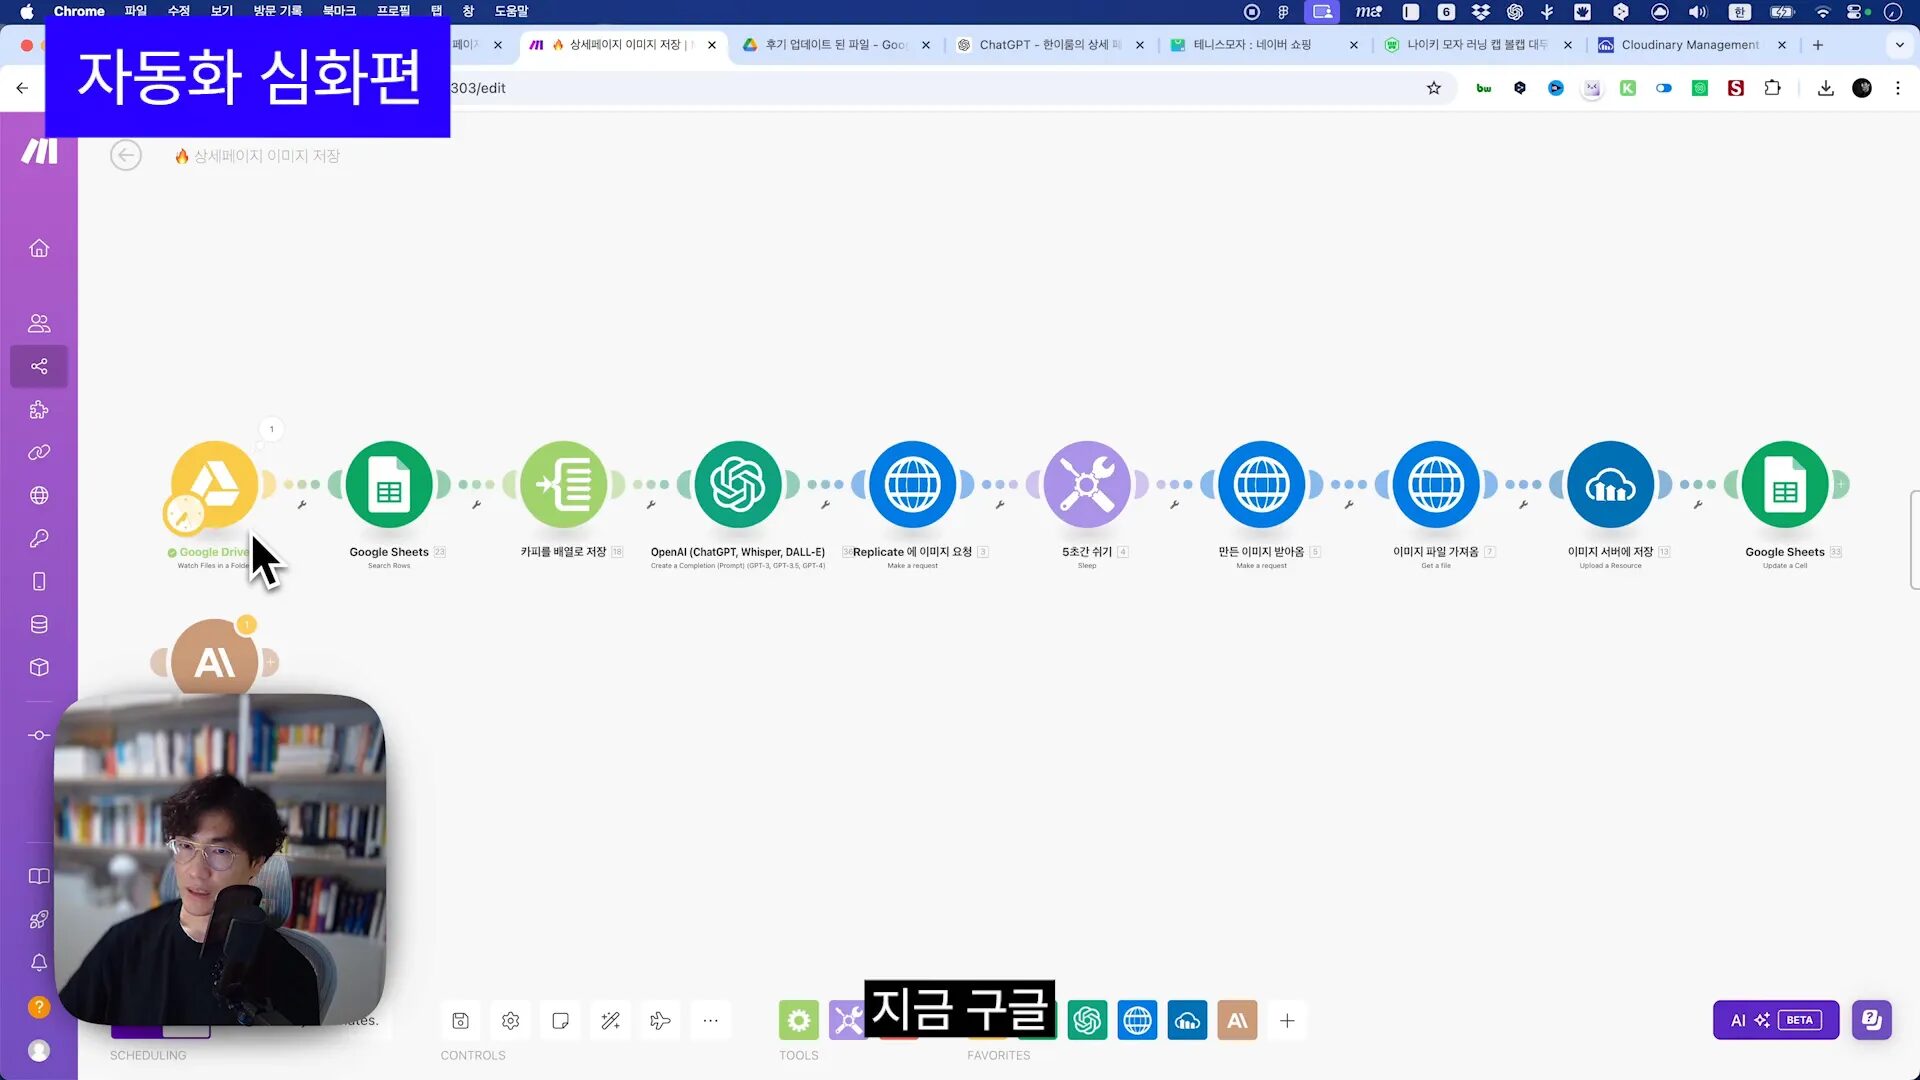The height and width of the screenshot is (1080, 1920).
Task: Open the resource hub book icon
Action: [39, 876]
